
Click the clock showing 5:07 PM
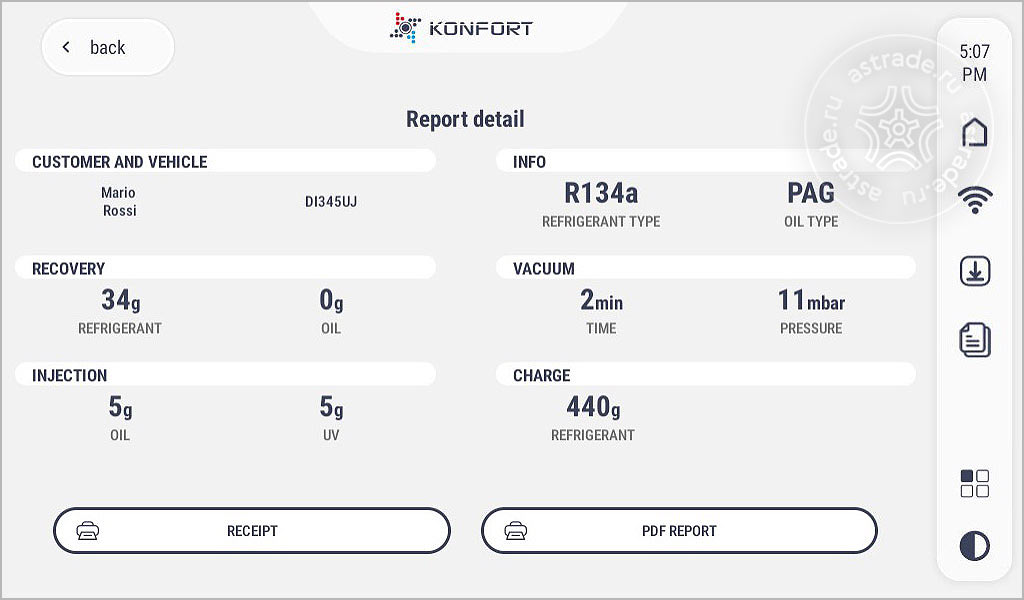coord(974,63)
